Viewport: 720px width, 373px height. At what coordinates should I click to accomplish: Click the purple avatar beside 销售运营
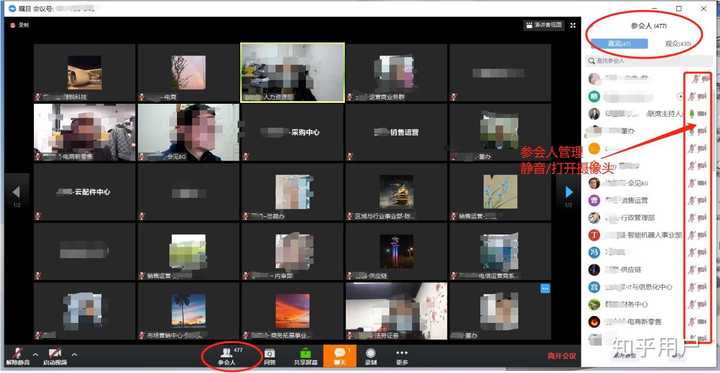[594, 200]
